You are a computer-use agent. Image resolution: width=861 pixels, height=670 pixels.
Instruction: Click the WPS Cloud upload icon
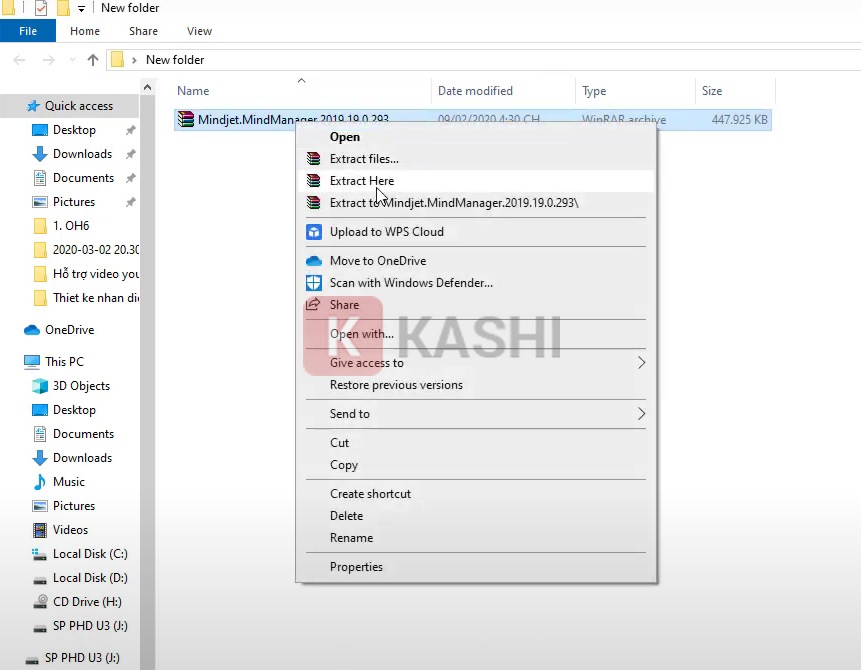[313, 232]
